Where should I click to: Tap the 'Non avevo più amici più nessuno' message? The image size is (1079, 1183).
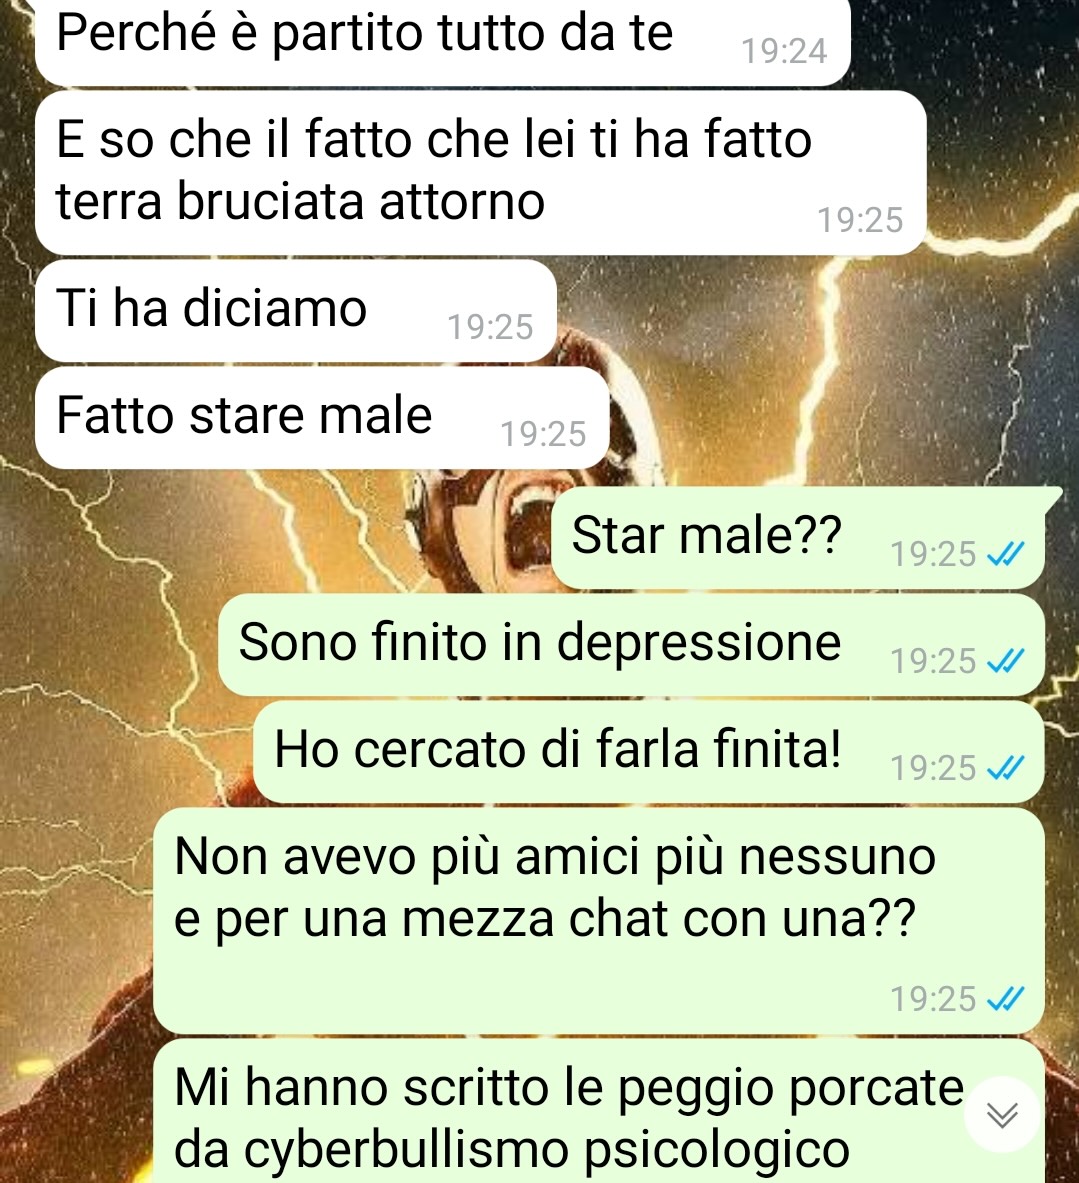(599, 920)
